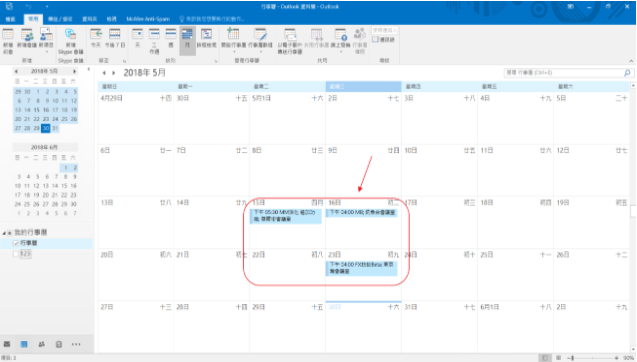This screenshot has height=362, width=637.
Task: Open the May 16 afternoon 04:00 appointment
Action: (x=362, y=212)
